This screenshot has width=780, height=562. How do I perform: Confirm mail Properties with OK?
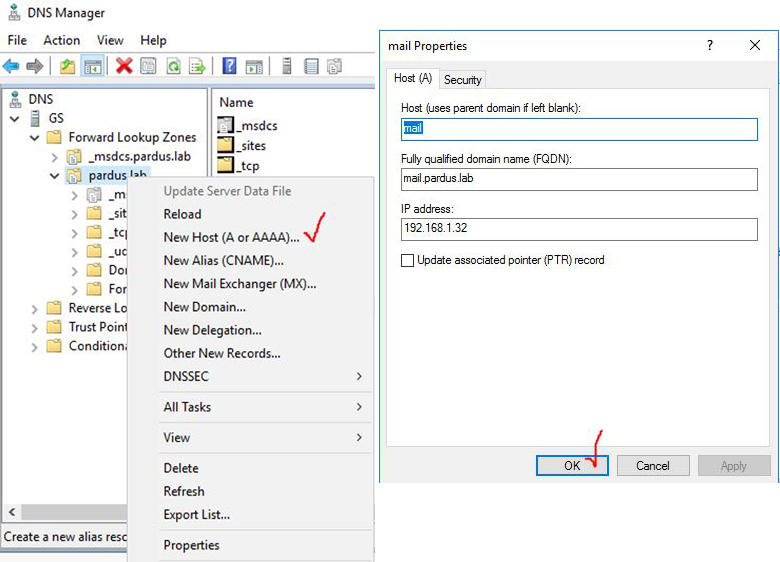[x=572, y=466]
